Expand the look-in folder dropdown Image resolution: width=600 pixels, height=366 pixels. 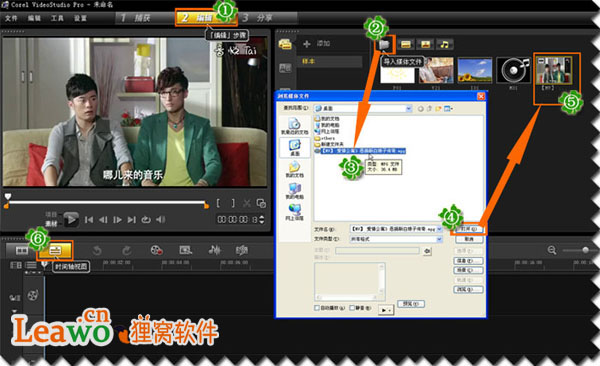click(408, 109)
